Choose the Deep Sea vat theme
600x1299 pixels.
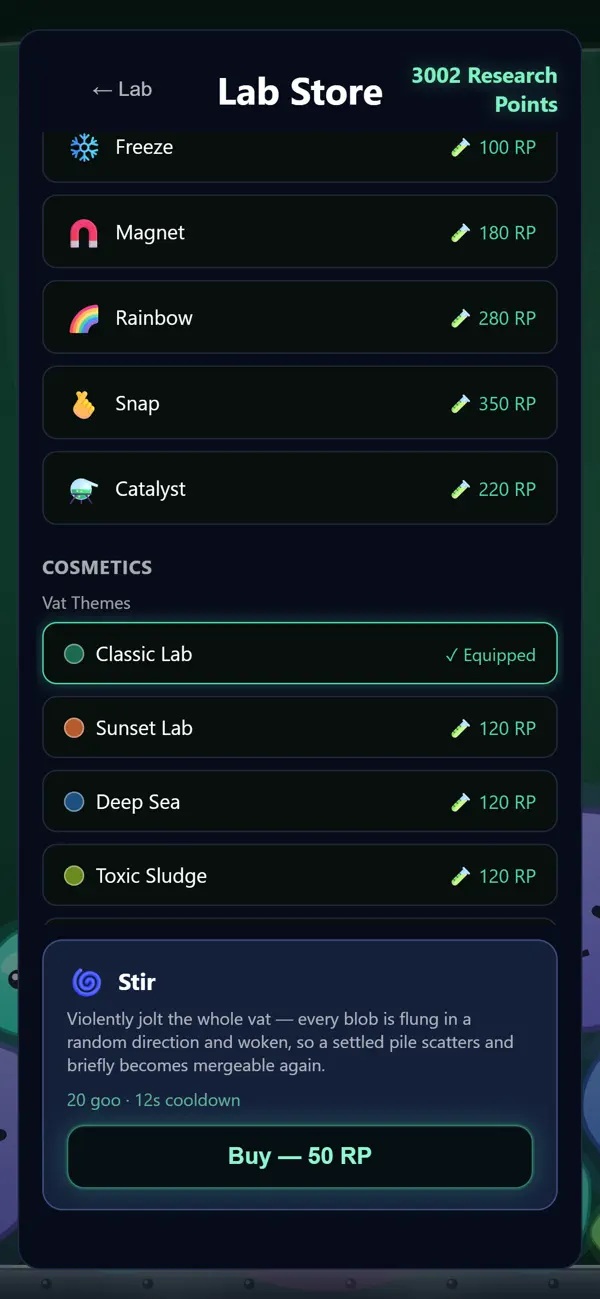coord(300,802)
